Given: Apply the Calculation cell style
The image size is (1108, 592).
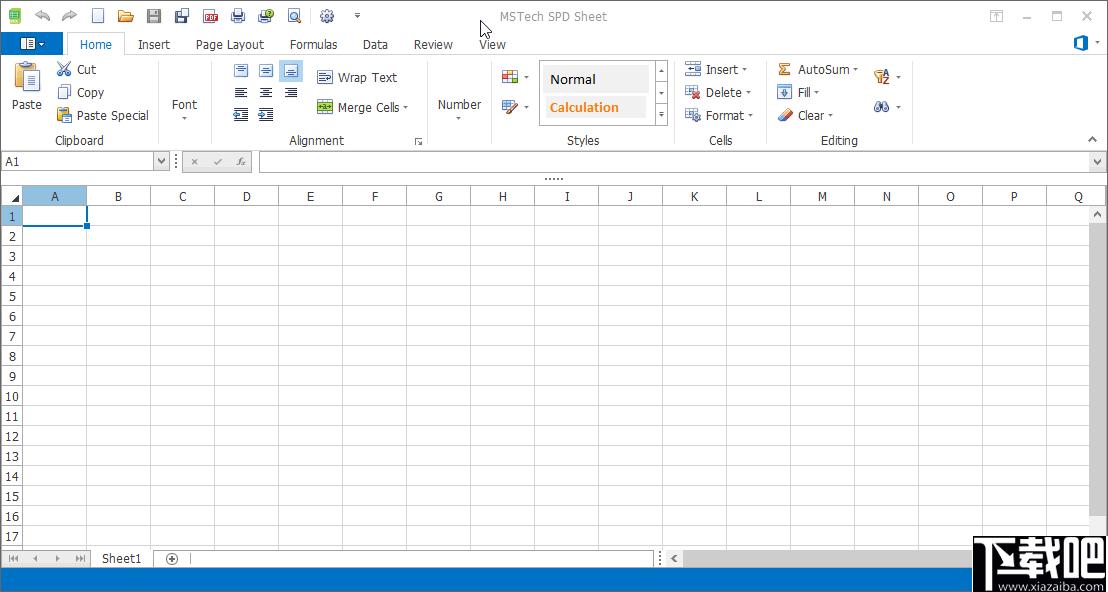Looking at the screenshot, I should 596,107.
